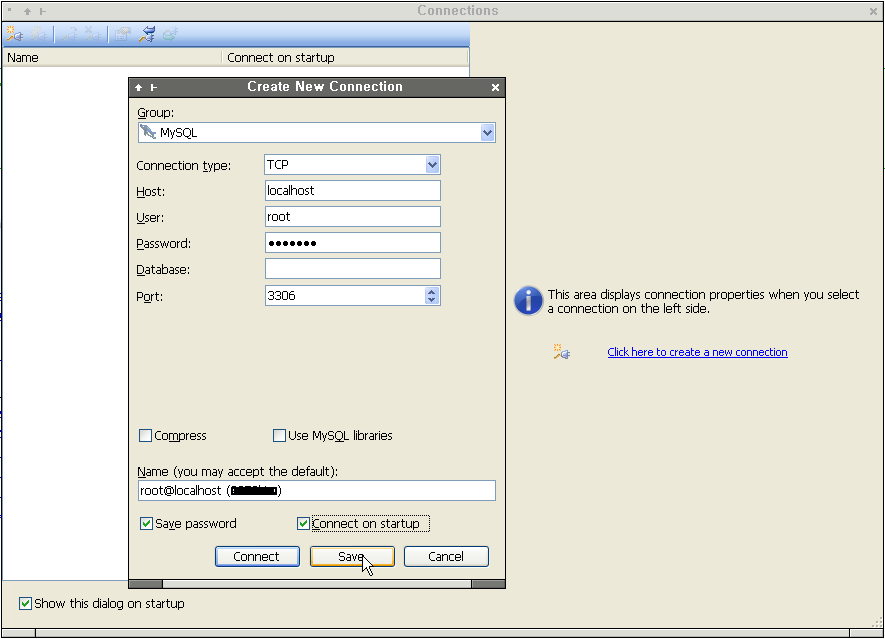
Task: Click the pin icon in the Create New Connection title bar
Action: pyautogui.click(x=154, y=87)
